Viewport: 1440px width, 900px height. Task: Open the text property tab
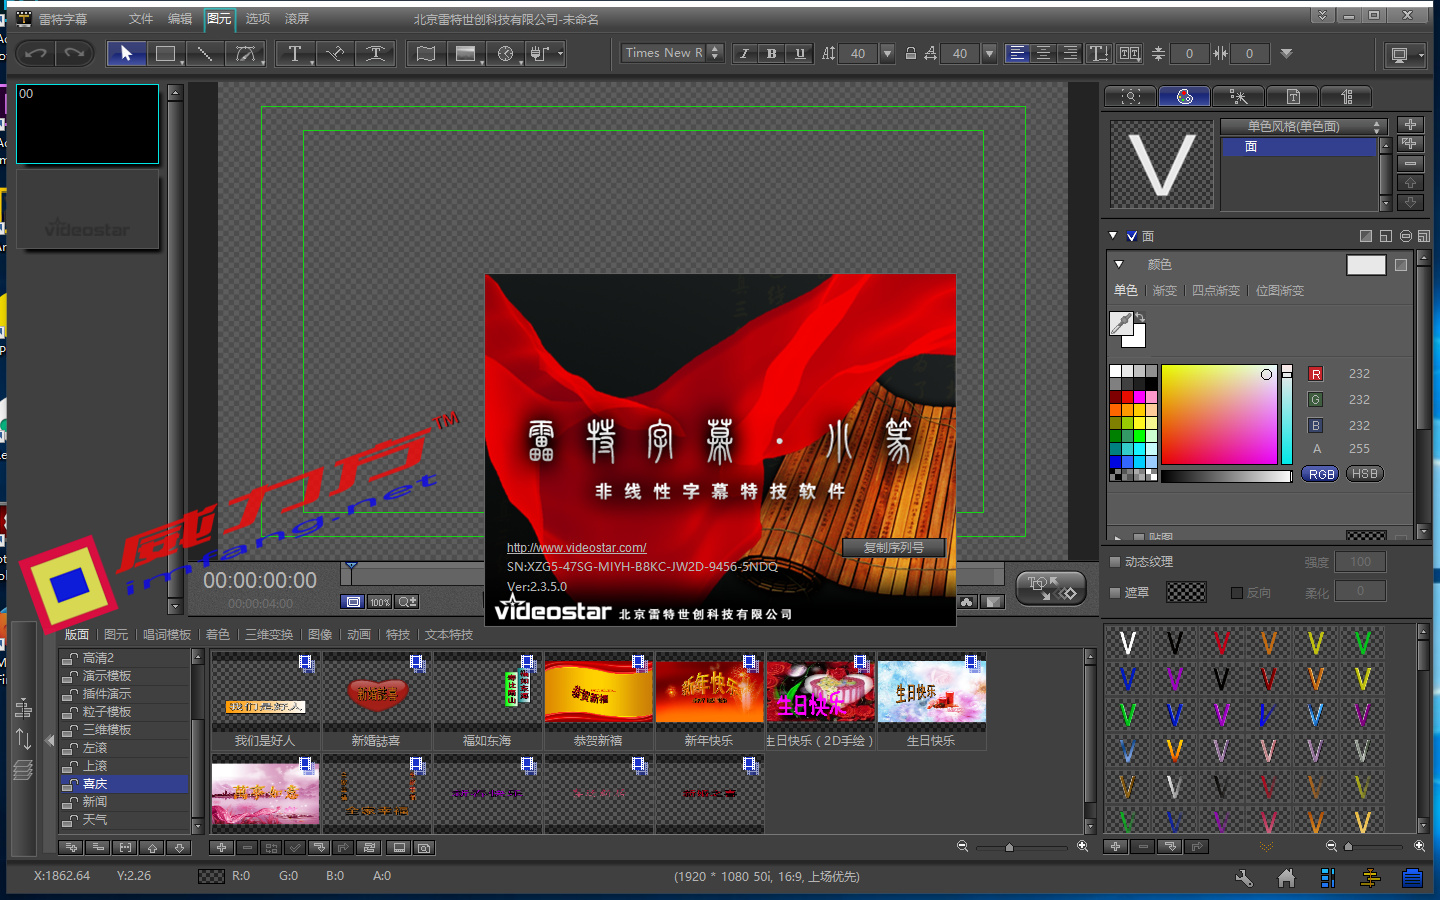pyautogui.click(x=1293, y=96)
